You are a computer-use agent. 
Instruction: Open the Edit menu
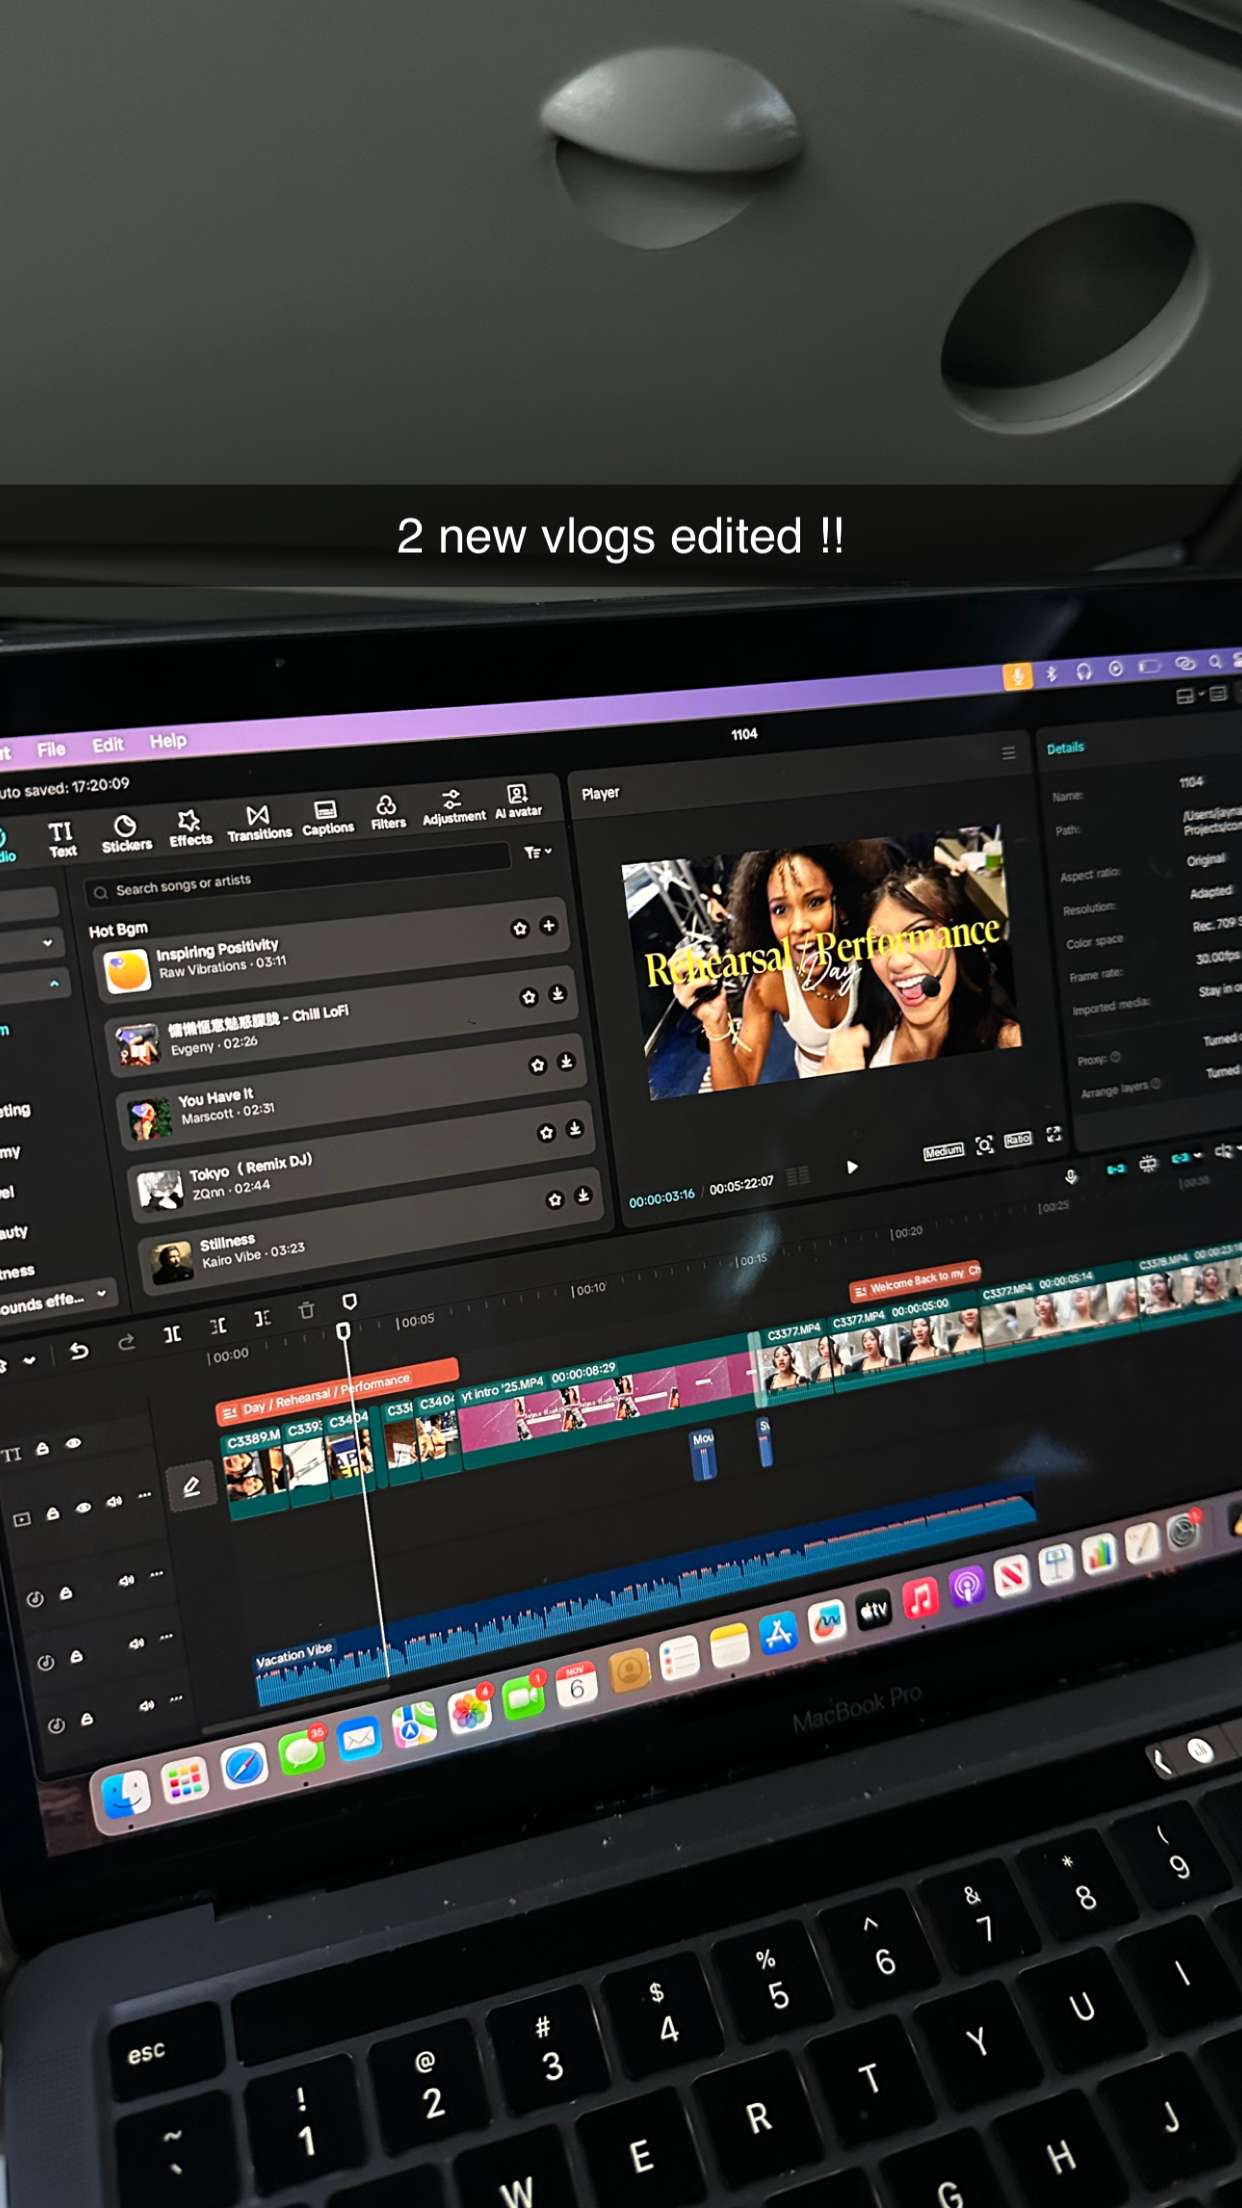click(x=107, y=745)
